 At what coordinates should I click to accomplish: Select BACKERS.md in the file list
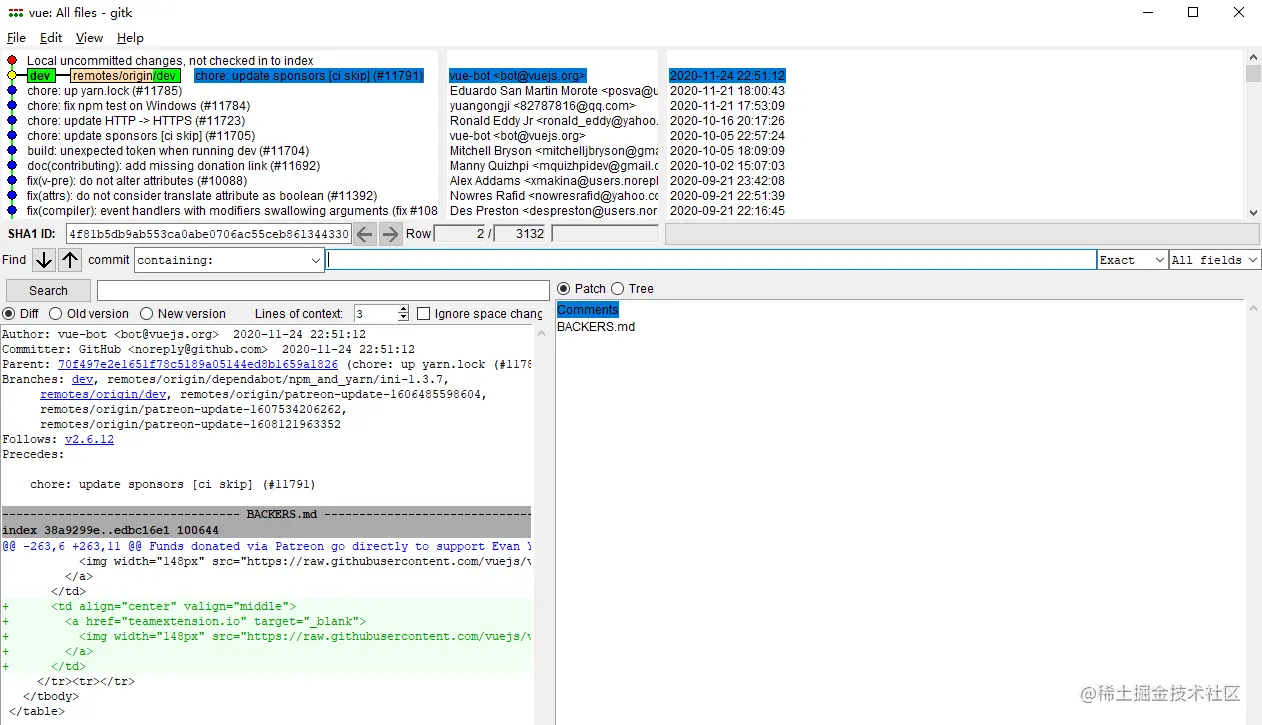[x=596, y=327]
